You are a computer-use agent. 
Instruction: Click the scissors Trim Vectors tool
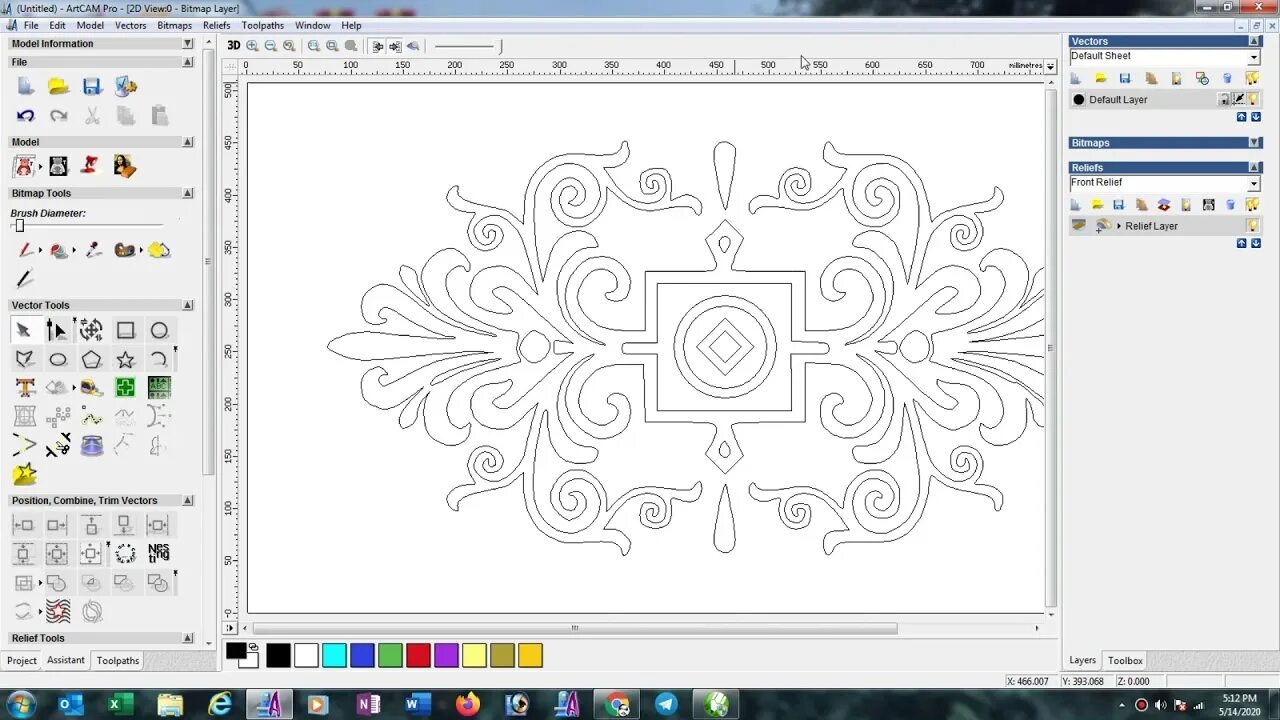pyautogui.click(x=58, y=445)
